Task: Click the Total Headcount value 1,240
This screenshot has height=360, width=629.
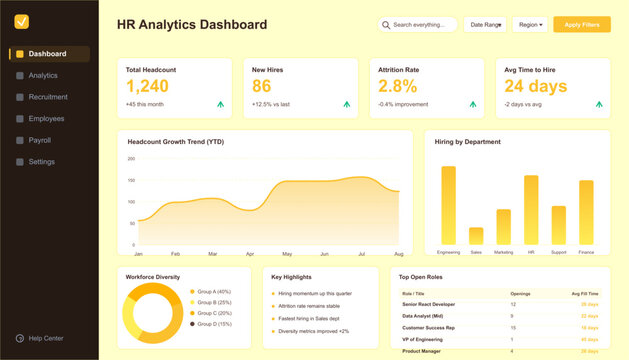Action: 147,86
